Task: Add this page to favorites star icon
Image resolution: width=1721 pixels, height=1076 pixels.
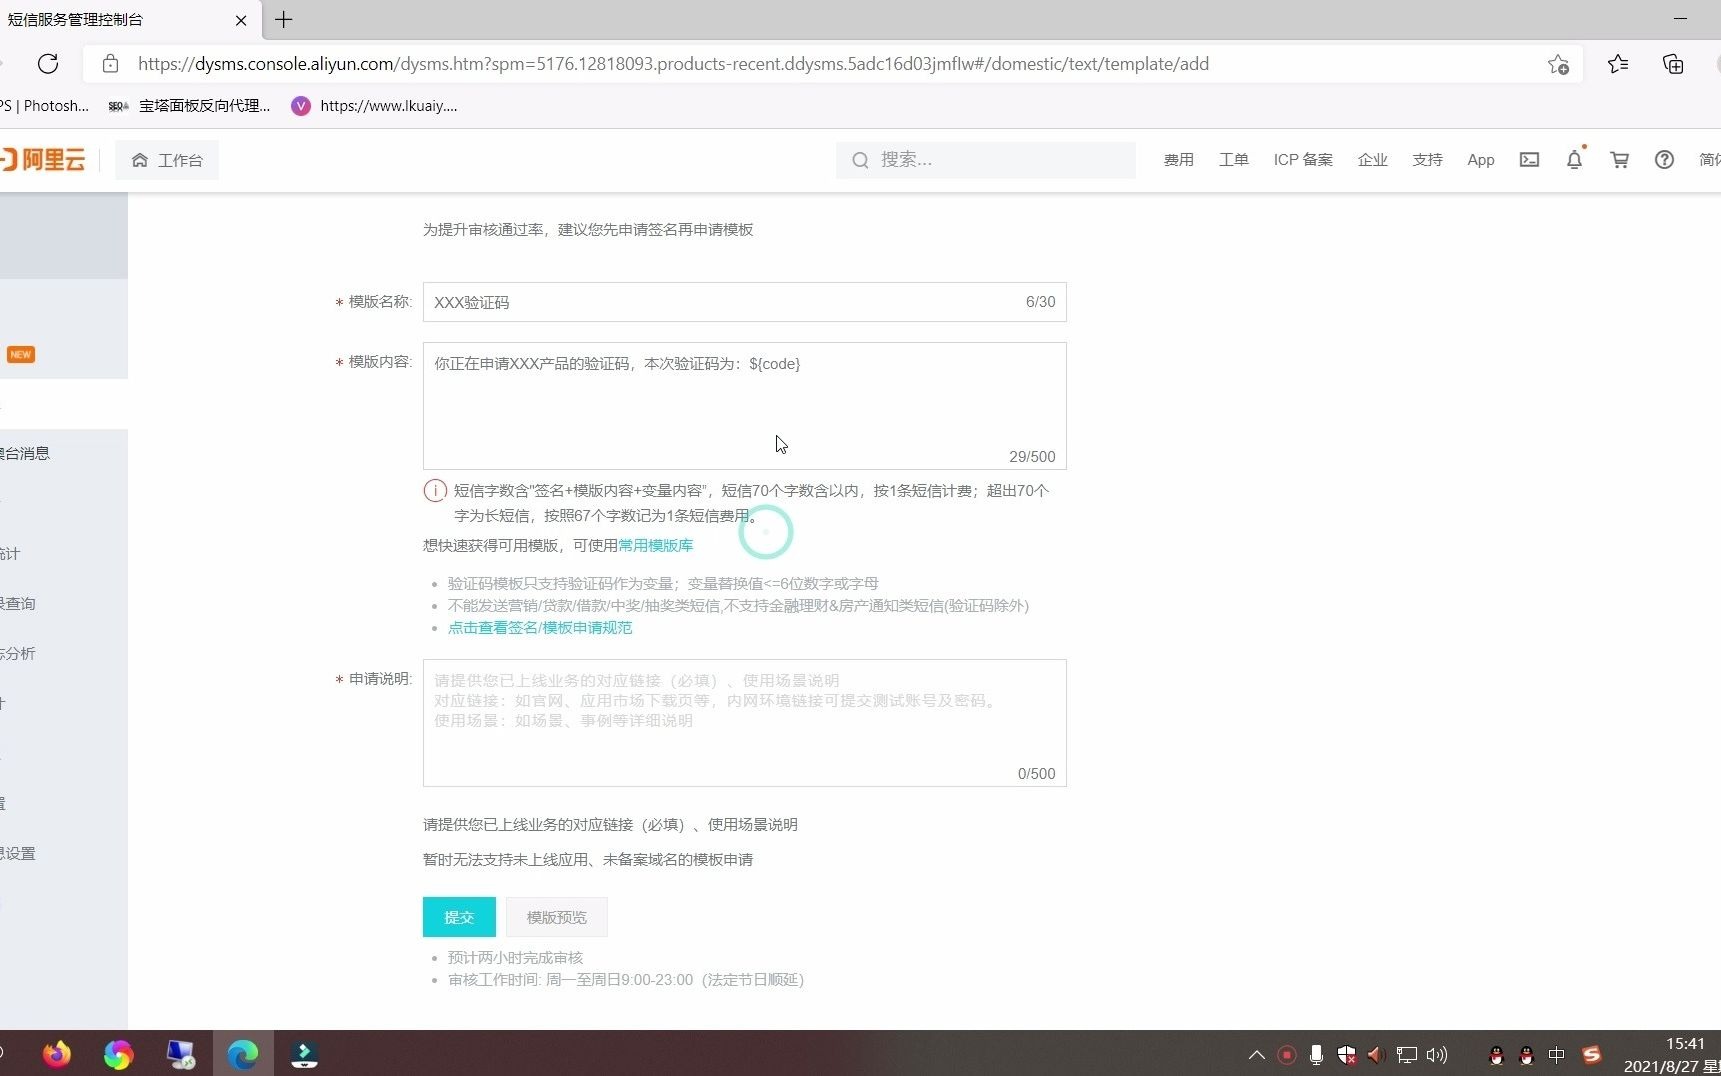Action: (1558, 64)
